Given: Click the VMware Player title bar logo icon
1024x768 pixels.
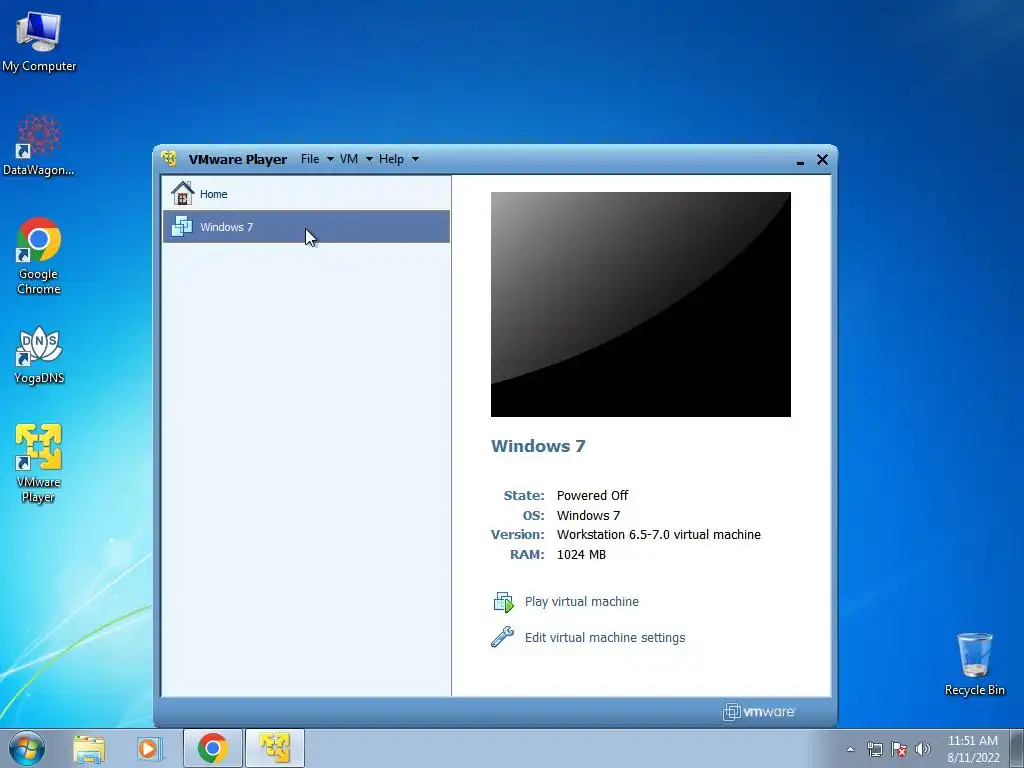Looking at the screenshot, I should [x=169, y=159].
